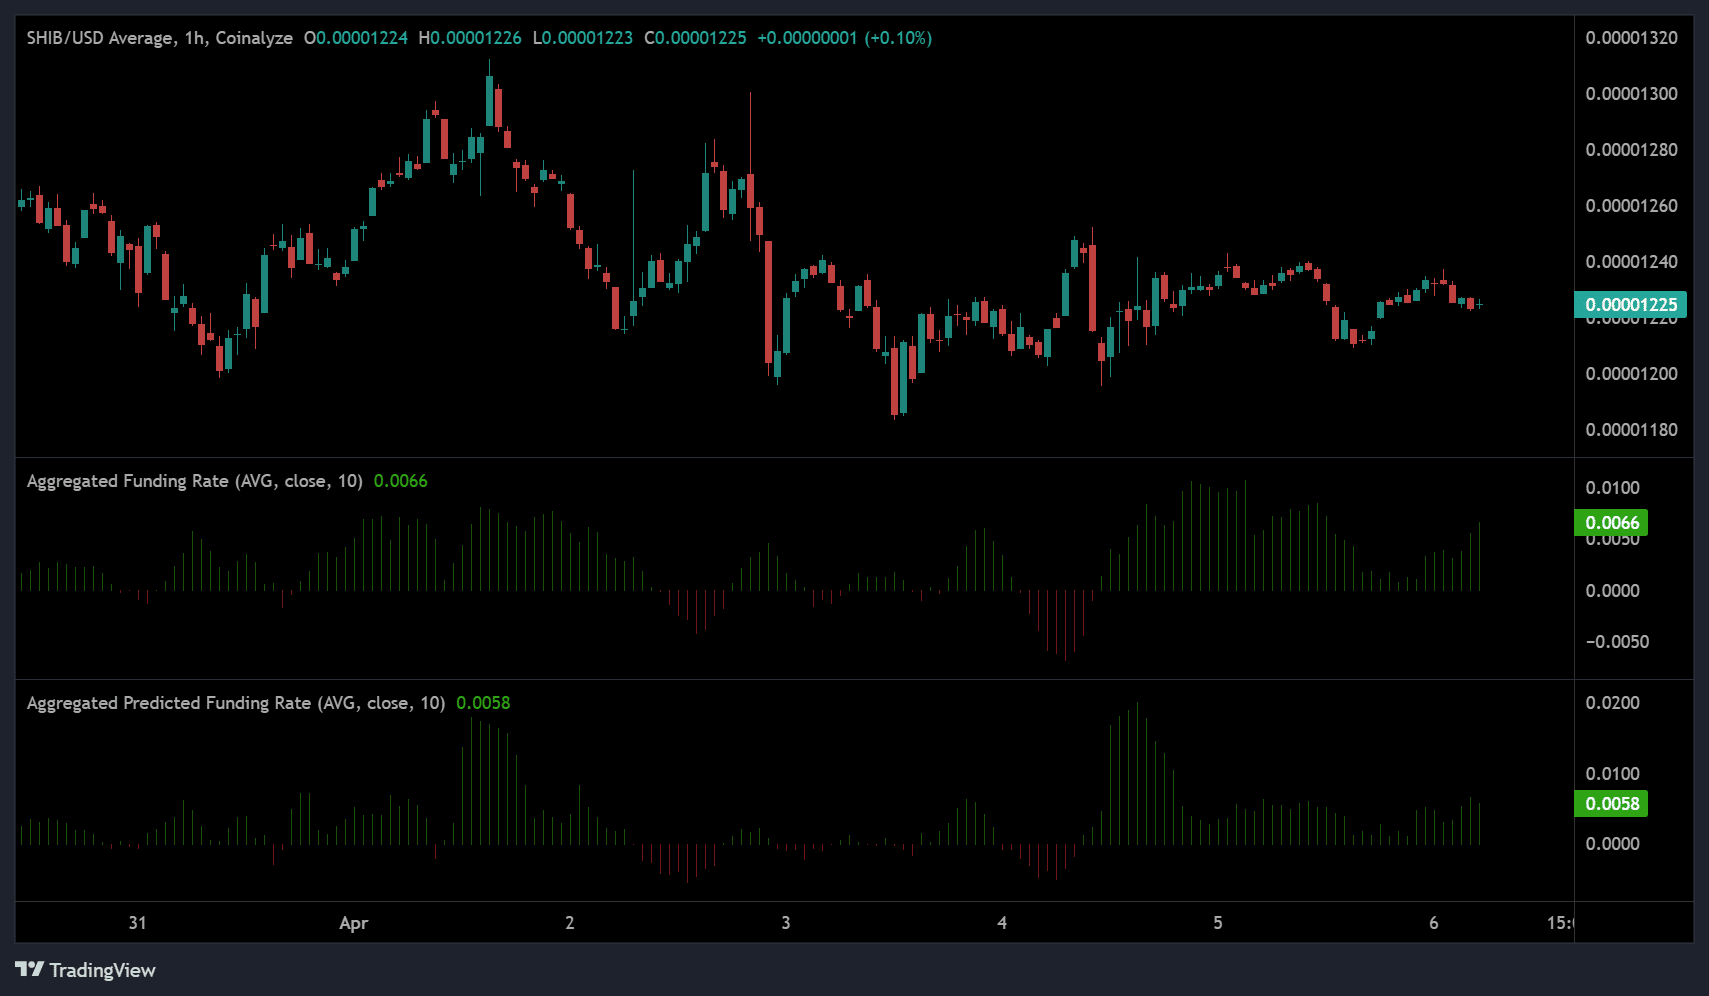Select the SHIB/USD Average chart title
Screen dimensions: 1709x996
(159, 38)
